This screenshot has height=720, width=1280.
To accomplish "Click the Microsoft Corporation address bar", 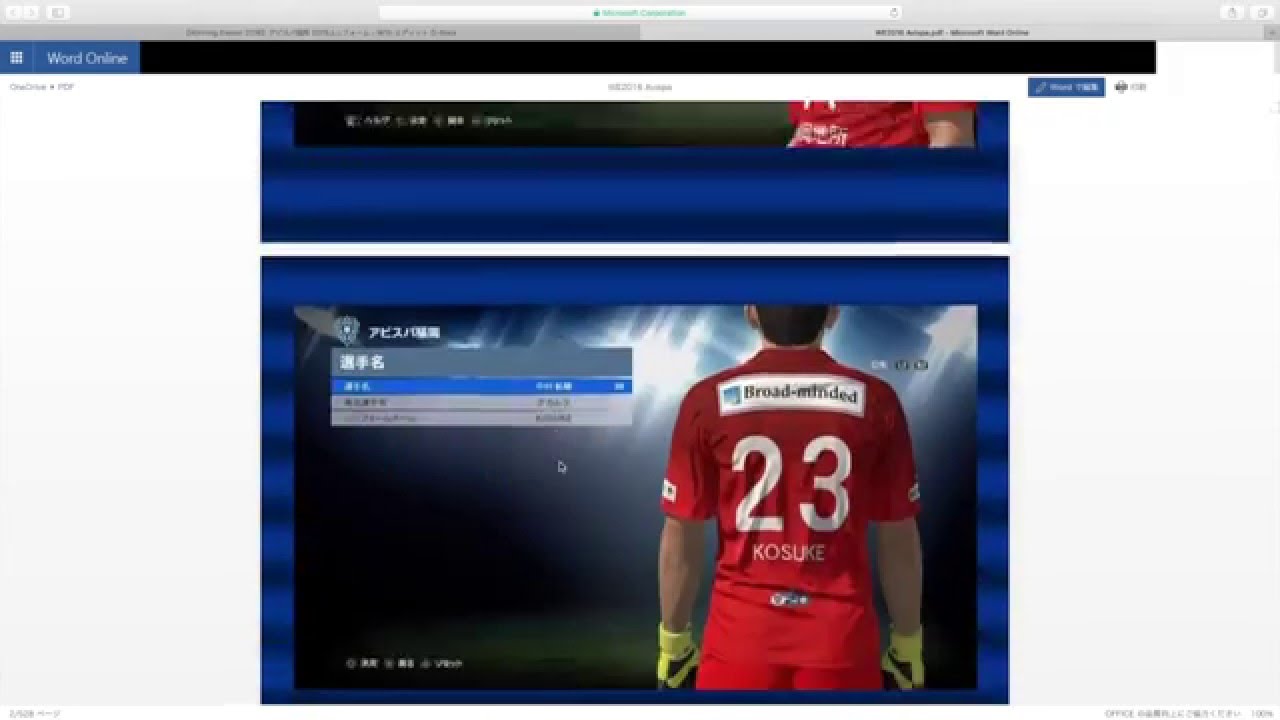I will (x=640, y=13).
